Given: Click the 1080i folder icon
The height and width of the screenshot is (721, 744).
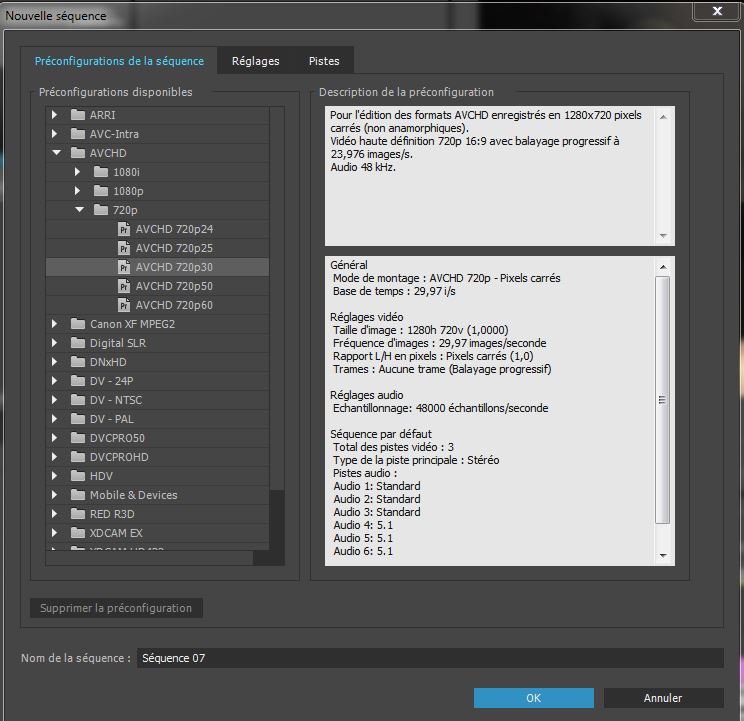Looking at the screenshot, I should pyautogui.click(x=101, y=172).
